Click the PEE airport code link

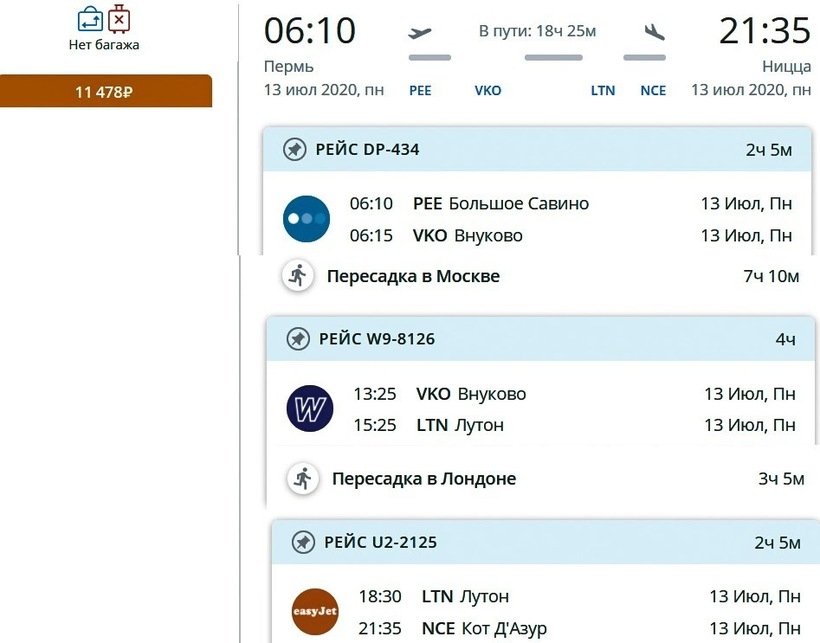pos(421,90)
